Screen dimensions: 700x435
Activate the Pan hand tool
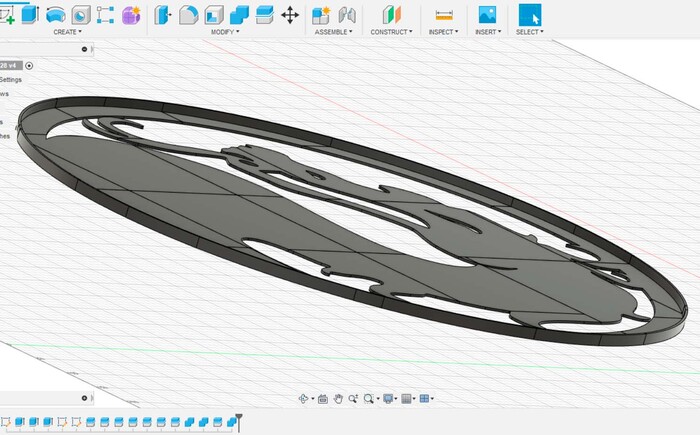[x=339, y=399]
